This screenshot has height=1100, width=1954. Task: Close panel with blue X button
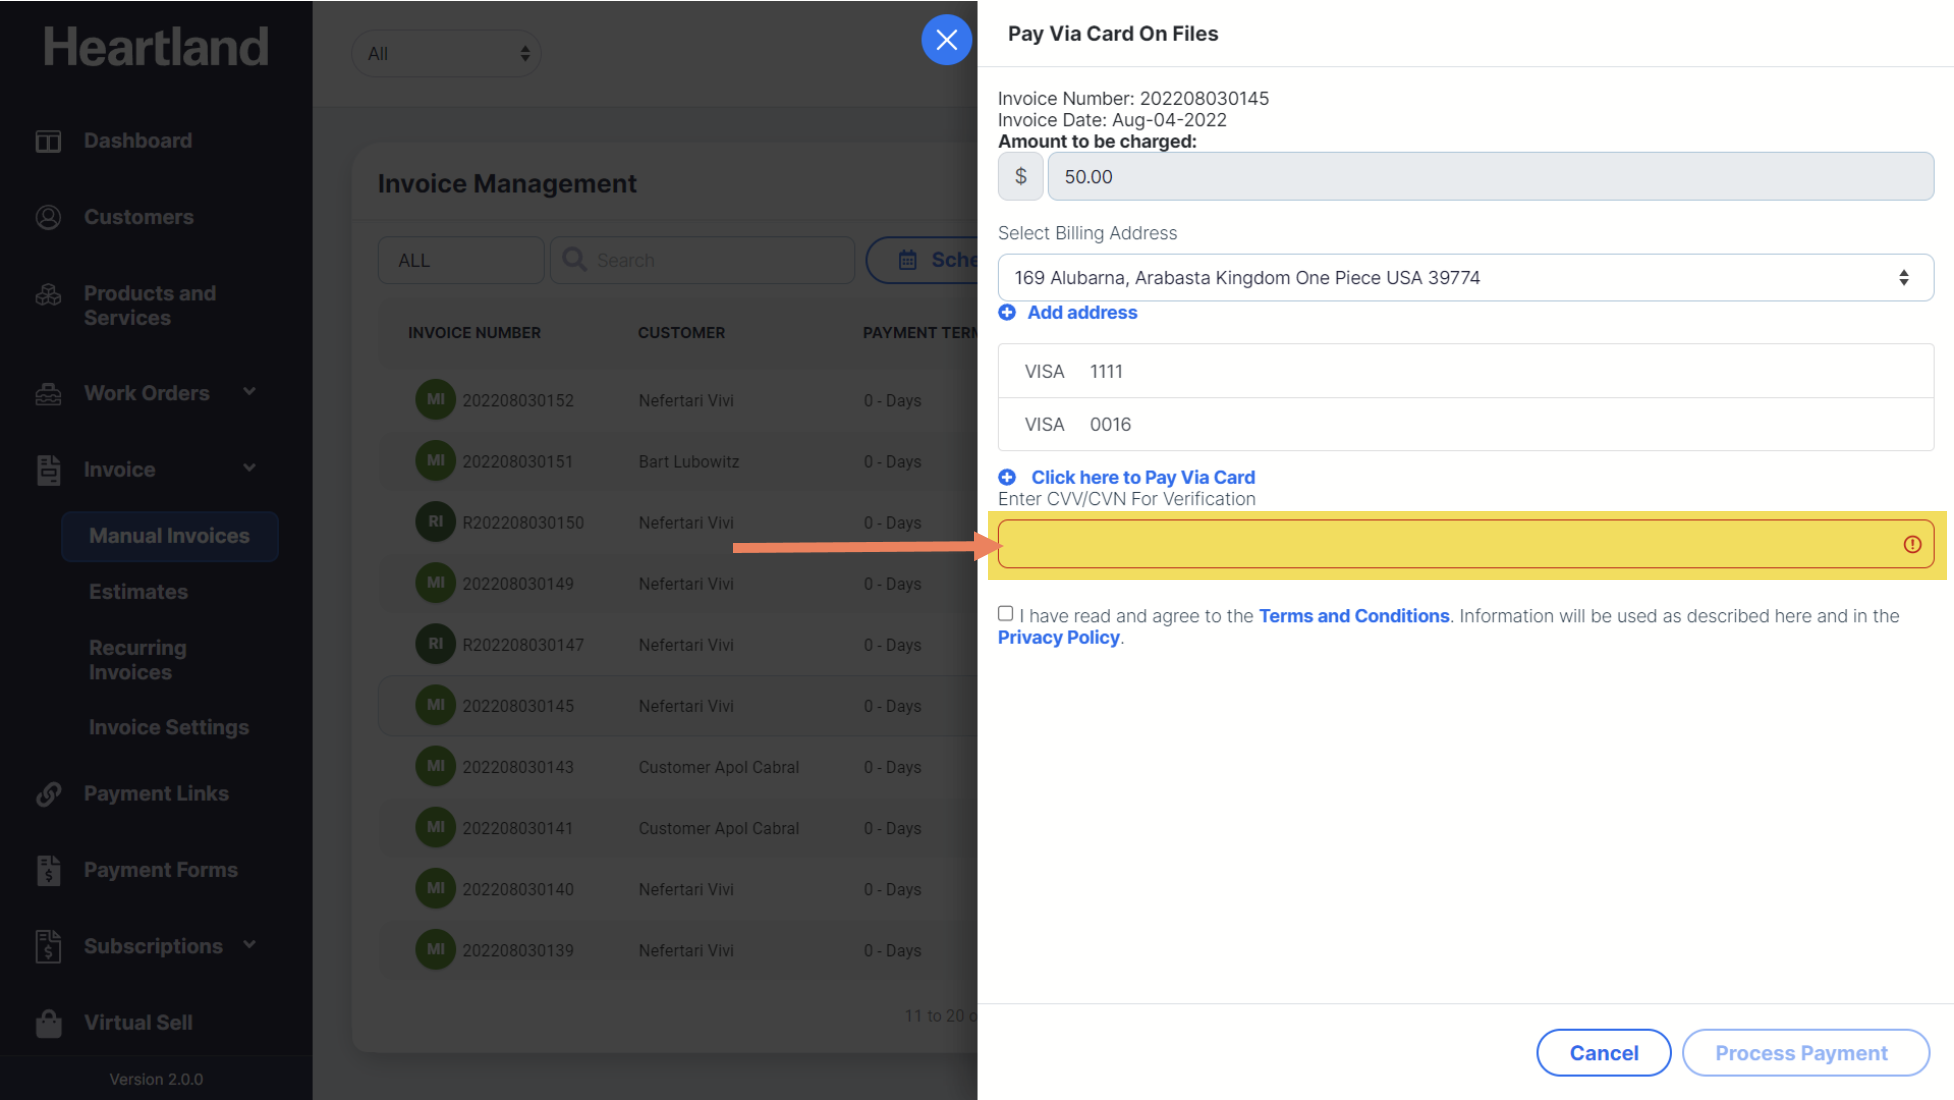(946, 40)
